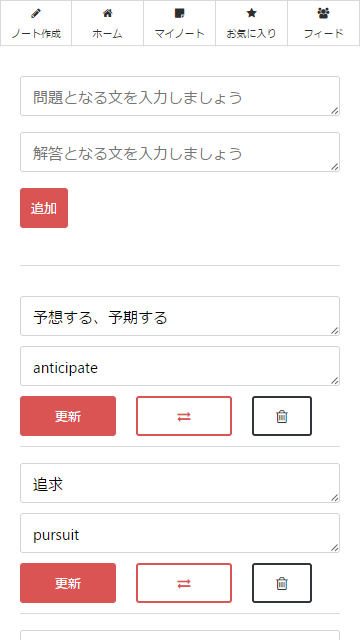Click the star icon for お気に入り
Screen dimensions: 360x640
point(251,13)
